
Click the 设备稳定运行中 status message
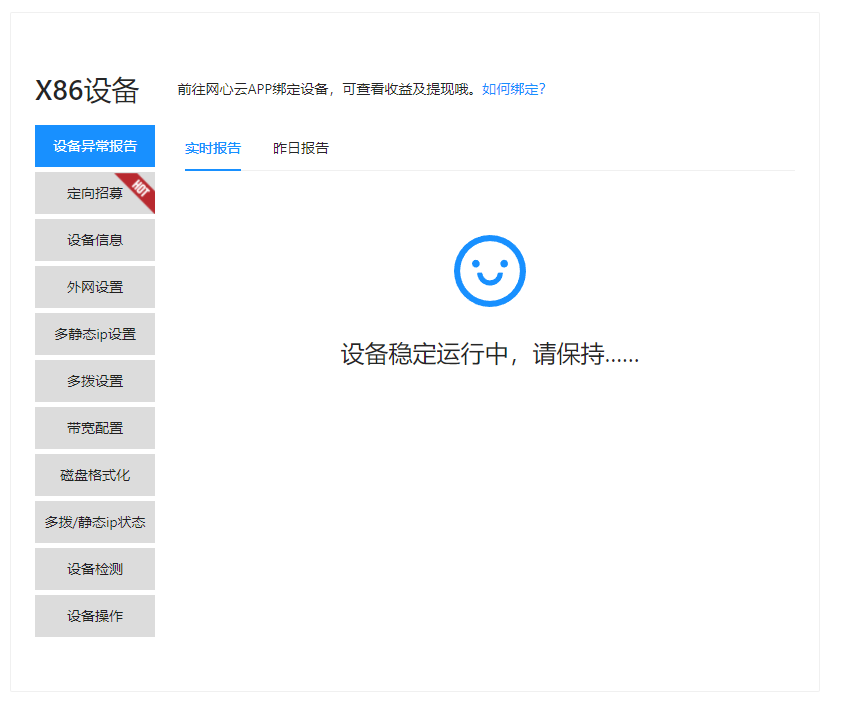(x=489, y=354)
